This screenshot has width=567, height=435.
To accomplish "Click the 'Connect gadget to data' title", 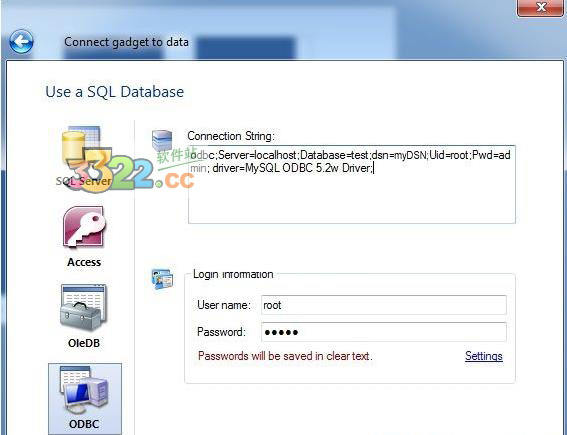I will [126, 42].
